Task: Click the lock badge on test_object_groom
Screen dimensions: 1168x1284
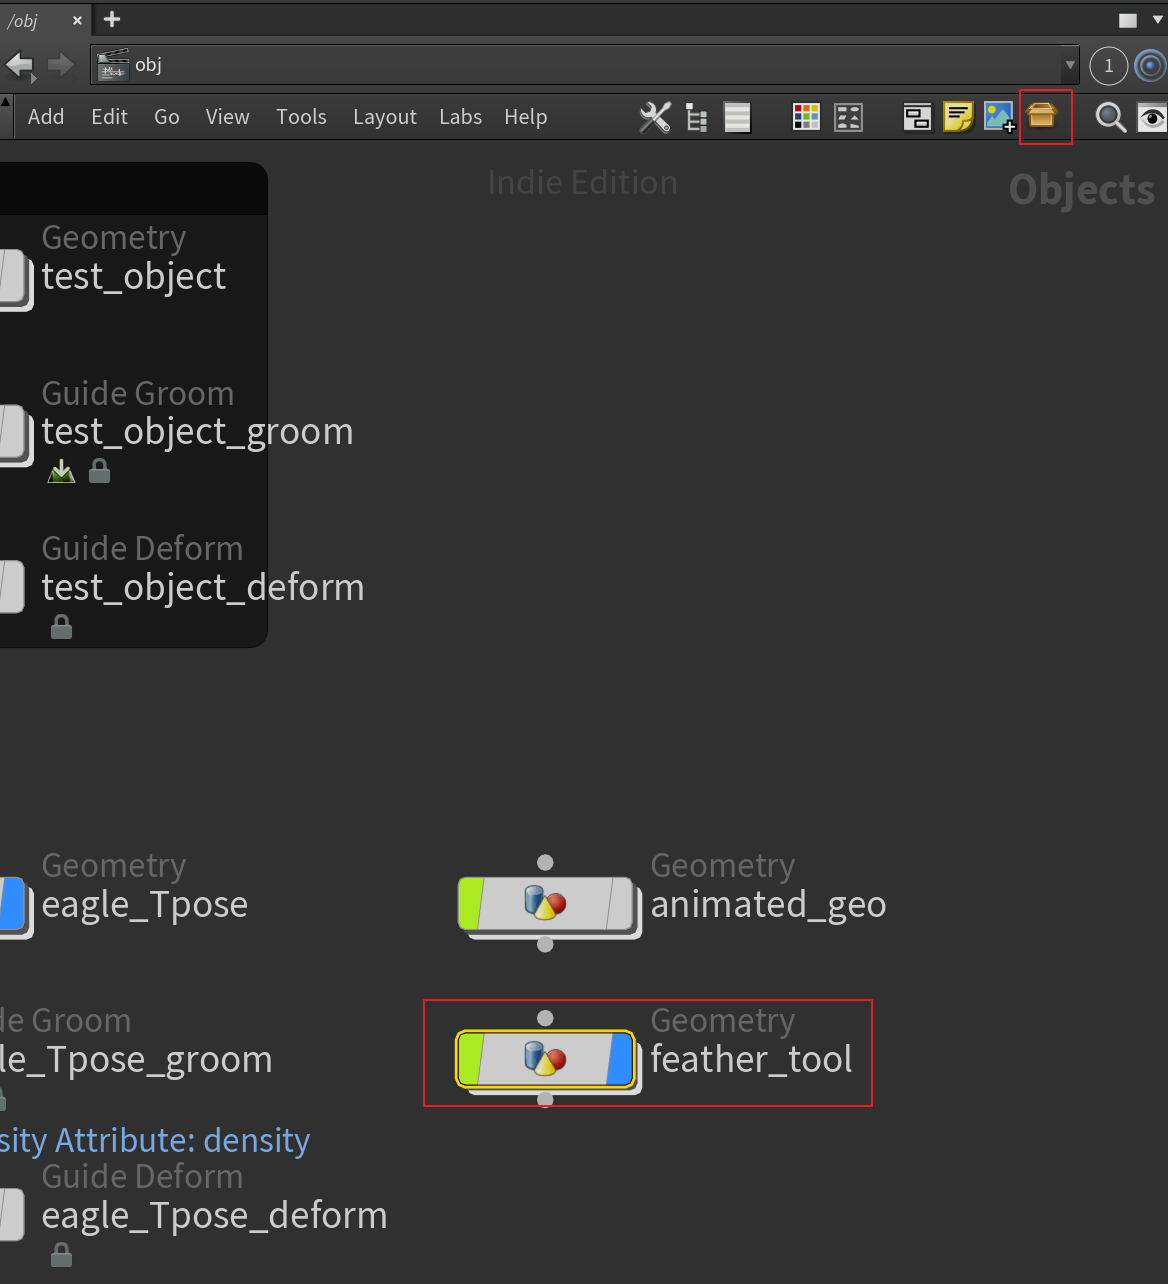Action: [99, 470]
